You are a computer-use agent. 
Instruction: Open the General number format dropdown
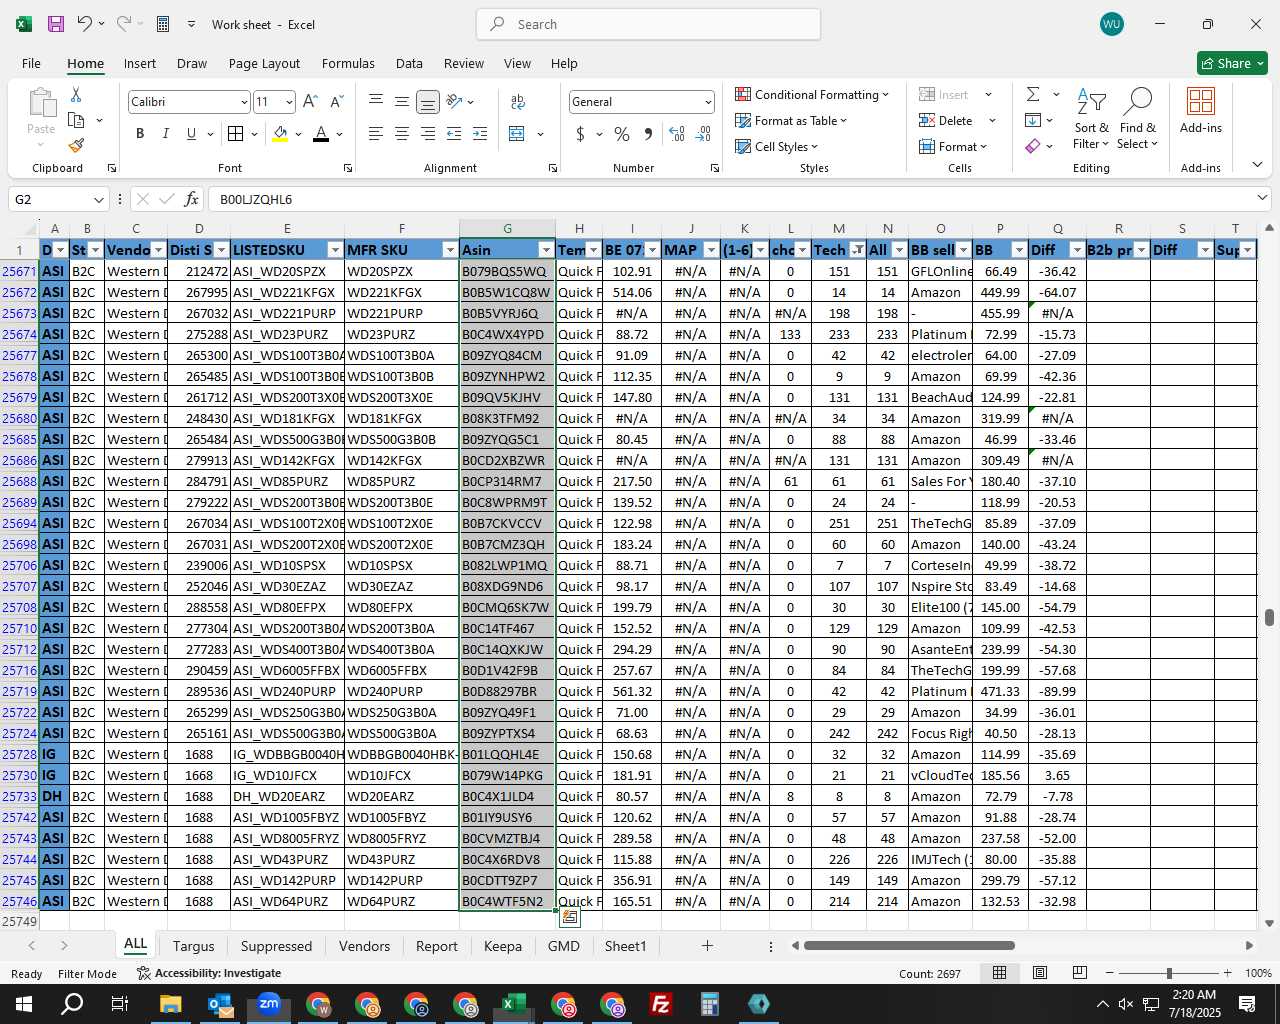coord(708,102)
